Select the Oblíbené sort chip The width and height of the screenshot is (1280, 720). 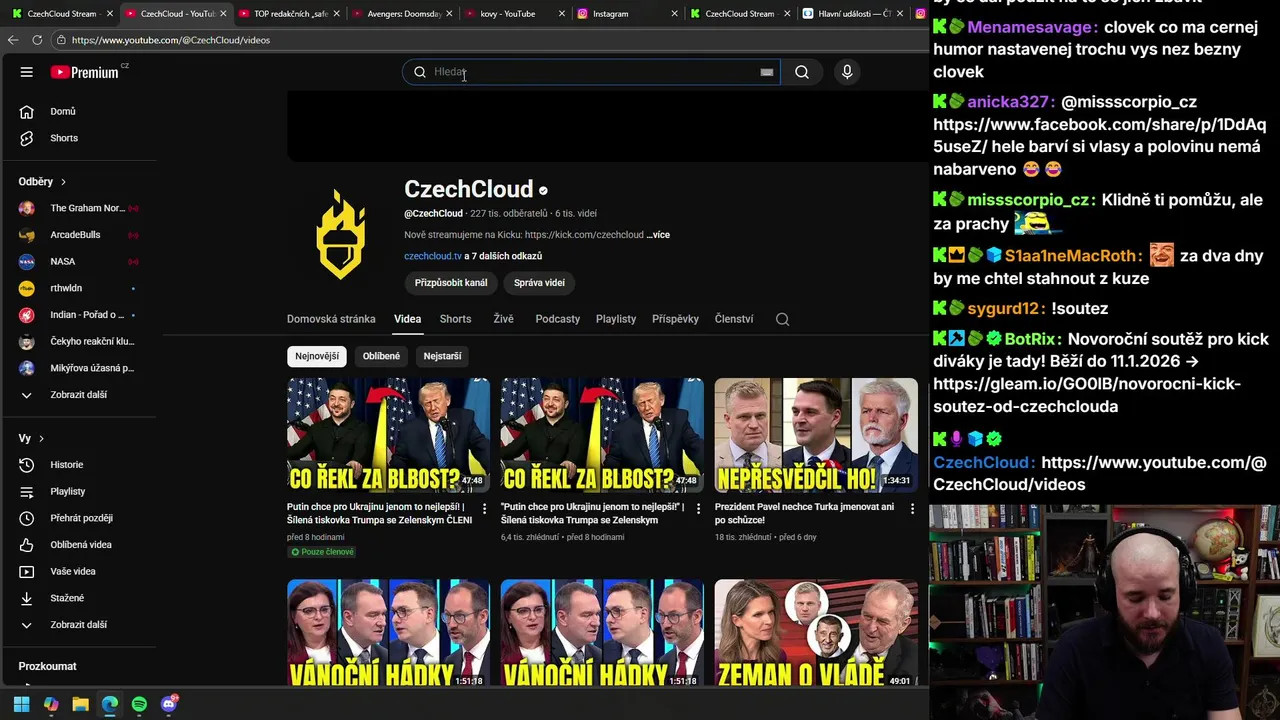[381, 356]
